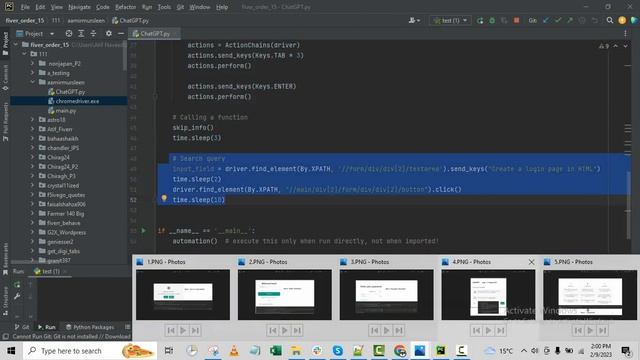Click the warnings count indicator in editor

point(604,46)
